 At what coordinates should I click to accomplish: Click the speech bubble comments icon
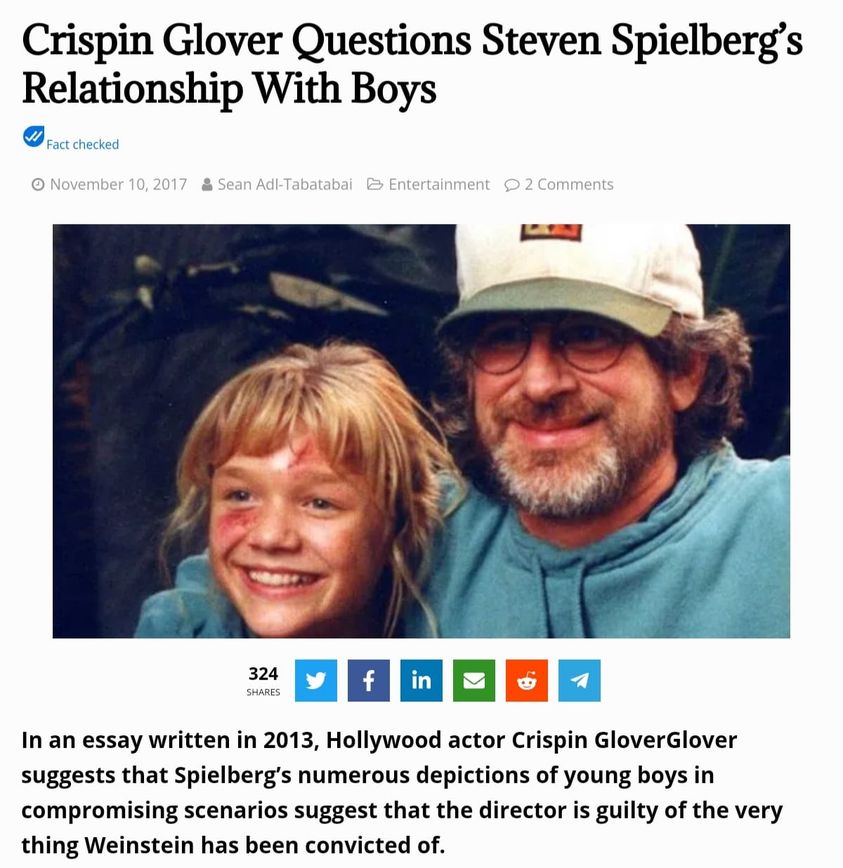(x=511, y=185)
